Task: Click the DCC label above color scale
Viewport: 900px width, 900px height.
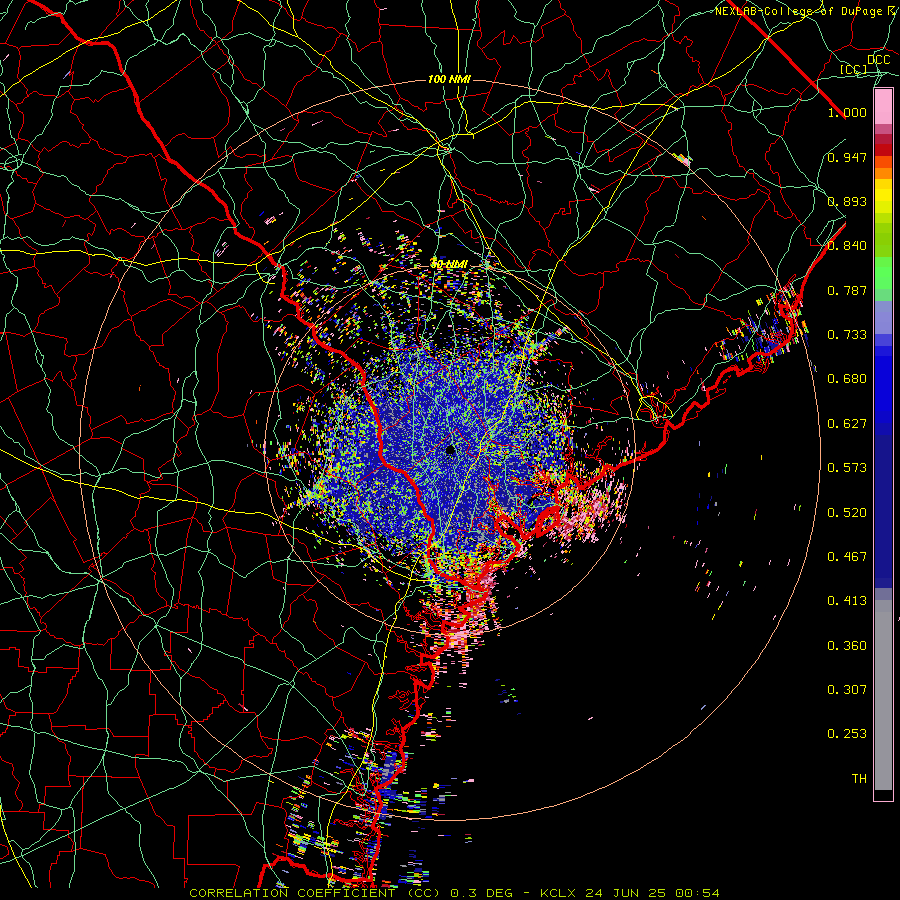Action: (x=878, y=60)
